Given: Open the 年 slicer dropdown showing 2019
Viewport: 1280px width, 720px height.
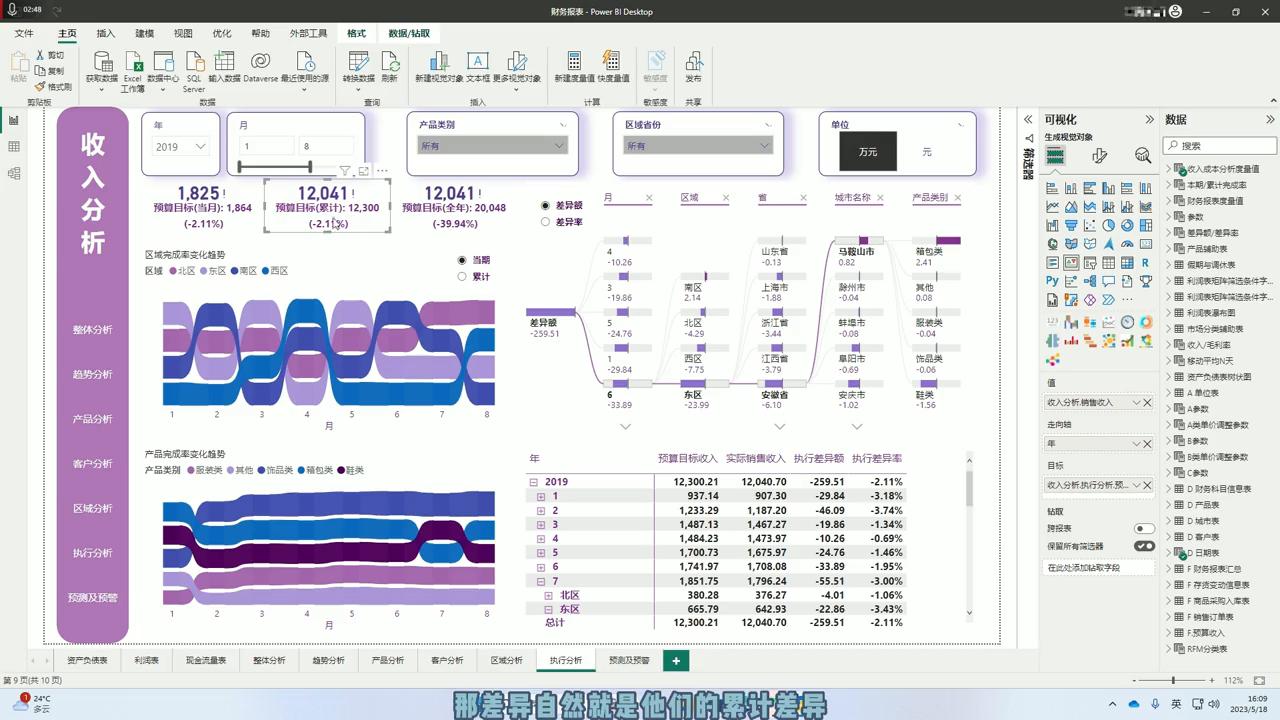Looking at the screenshot, I should point(181,147).
